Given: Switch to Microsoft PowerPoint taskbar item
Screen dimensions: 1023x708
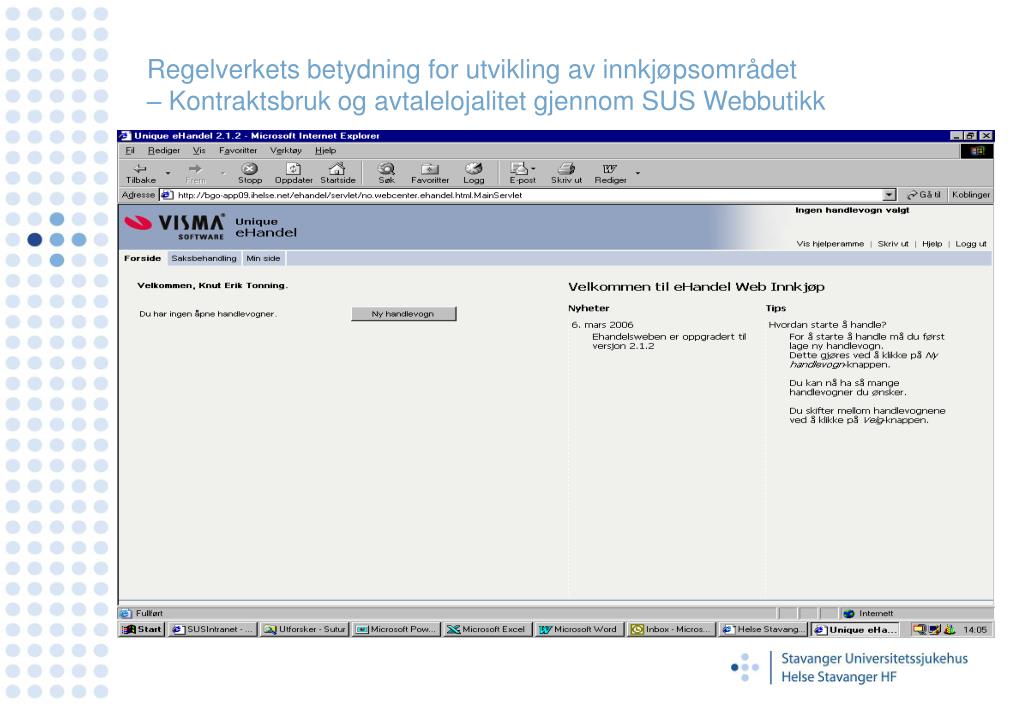Looking at the screenshot, I should point(396,630).
